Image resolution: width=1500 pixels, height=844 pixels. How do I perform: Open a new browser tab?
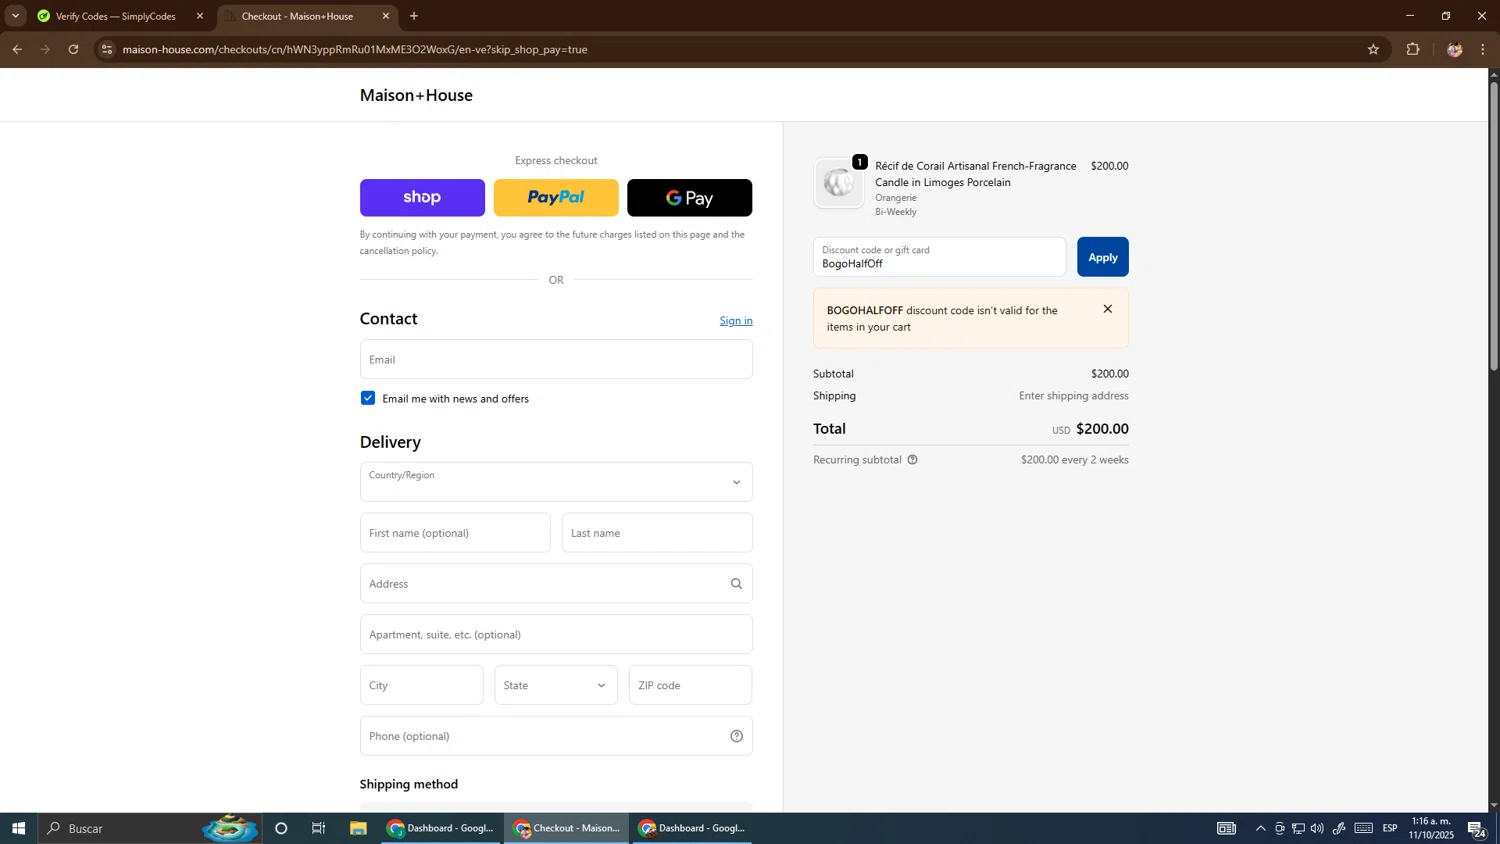tap(414, 16)
